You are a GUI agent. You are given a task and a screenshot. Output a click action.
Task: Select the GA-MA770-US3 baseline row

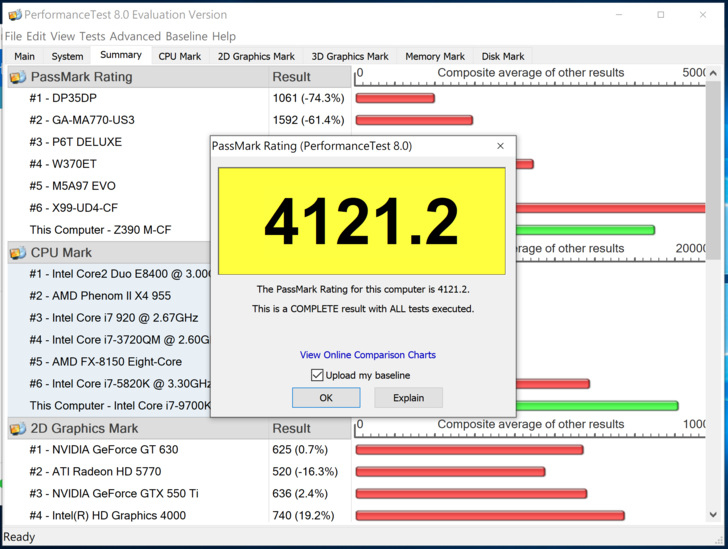[90, 120]
